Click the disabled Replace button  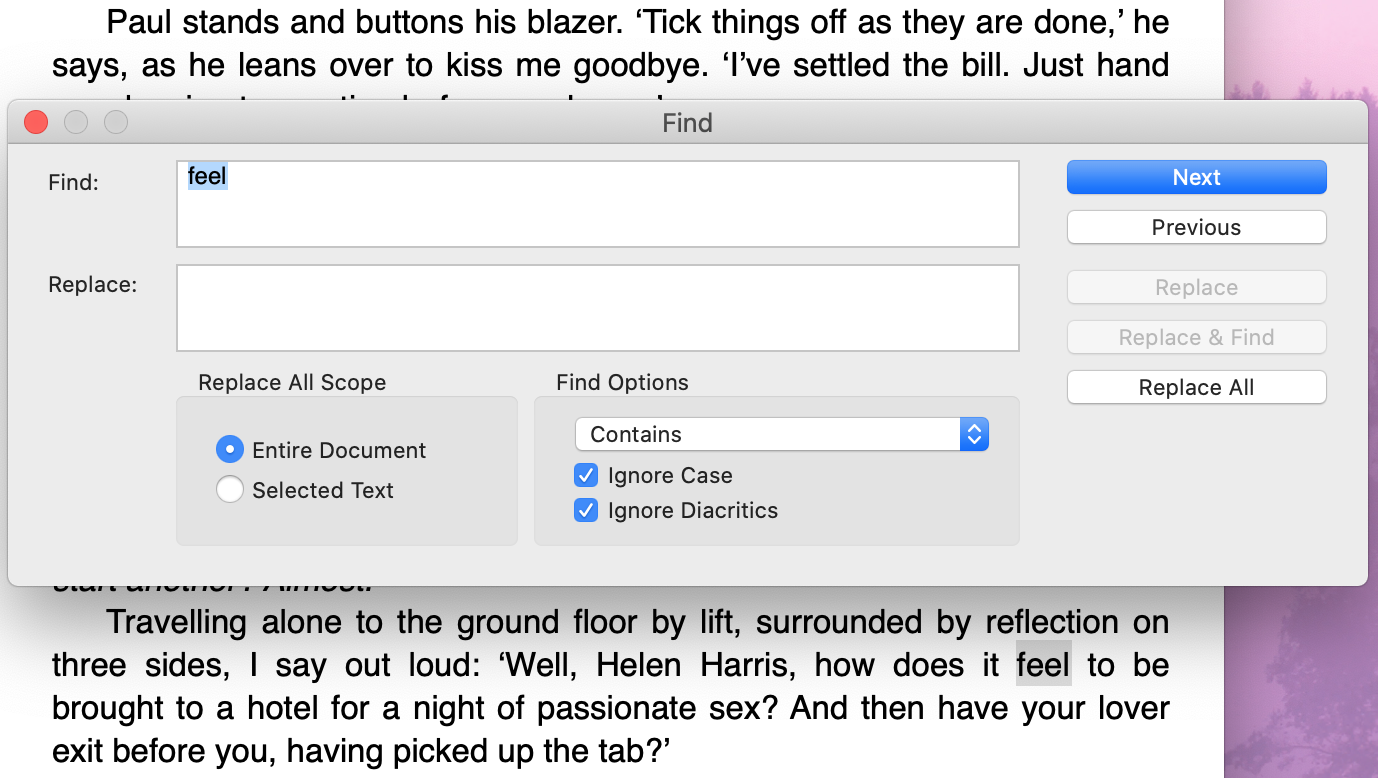click(1196, 287)
